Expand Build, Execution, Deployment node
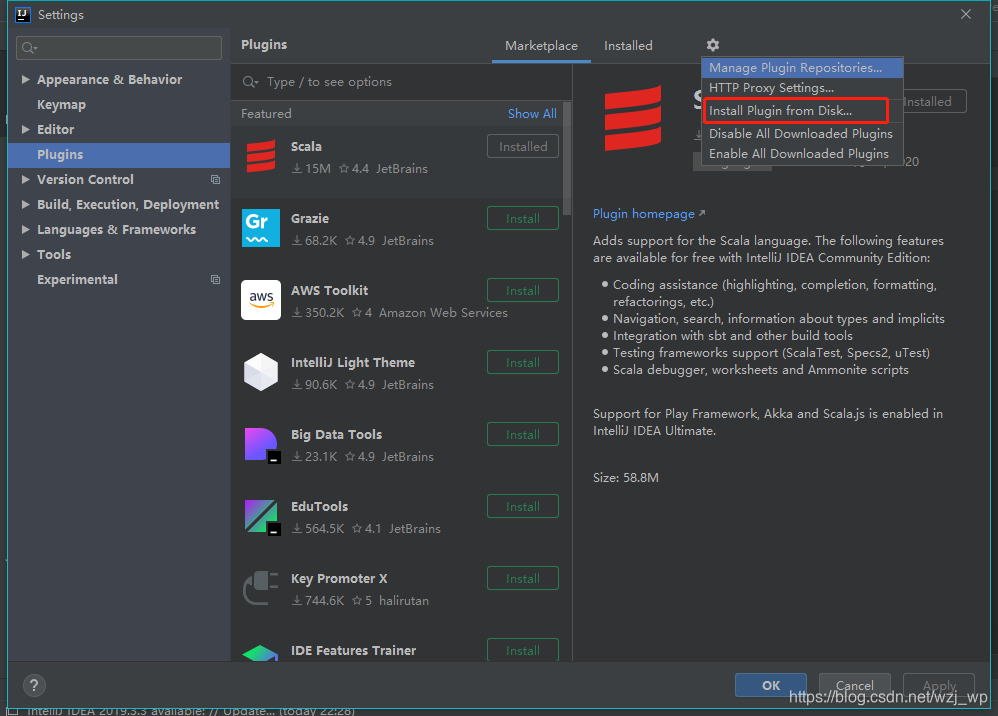 point(25,204)
